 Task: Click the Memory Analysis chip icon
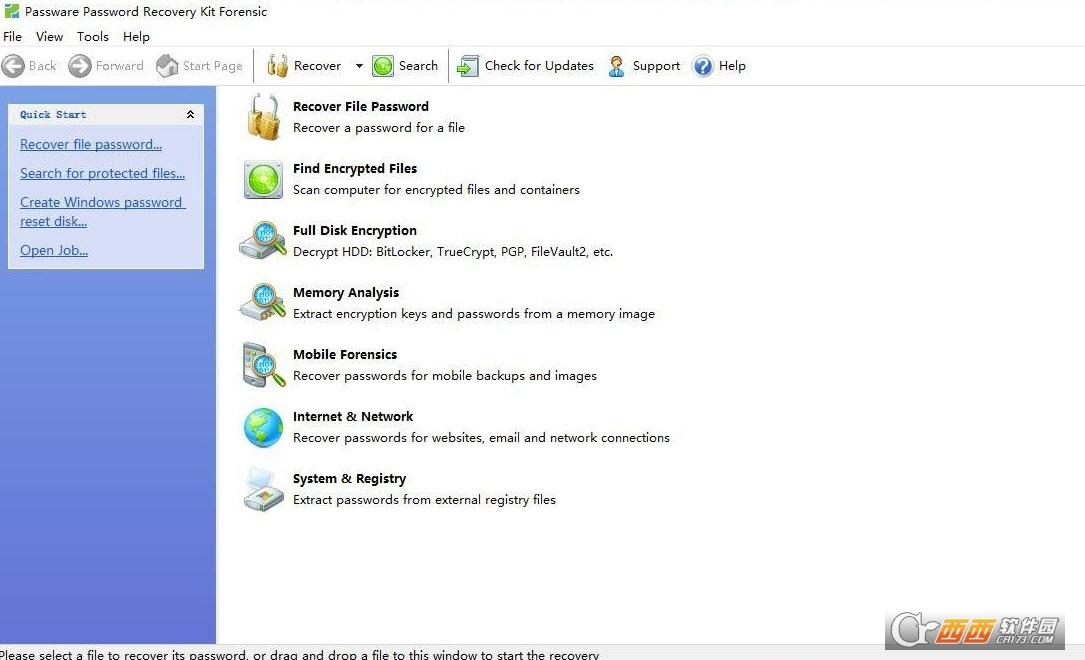tap(263, 302)
